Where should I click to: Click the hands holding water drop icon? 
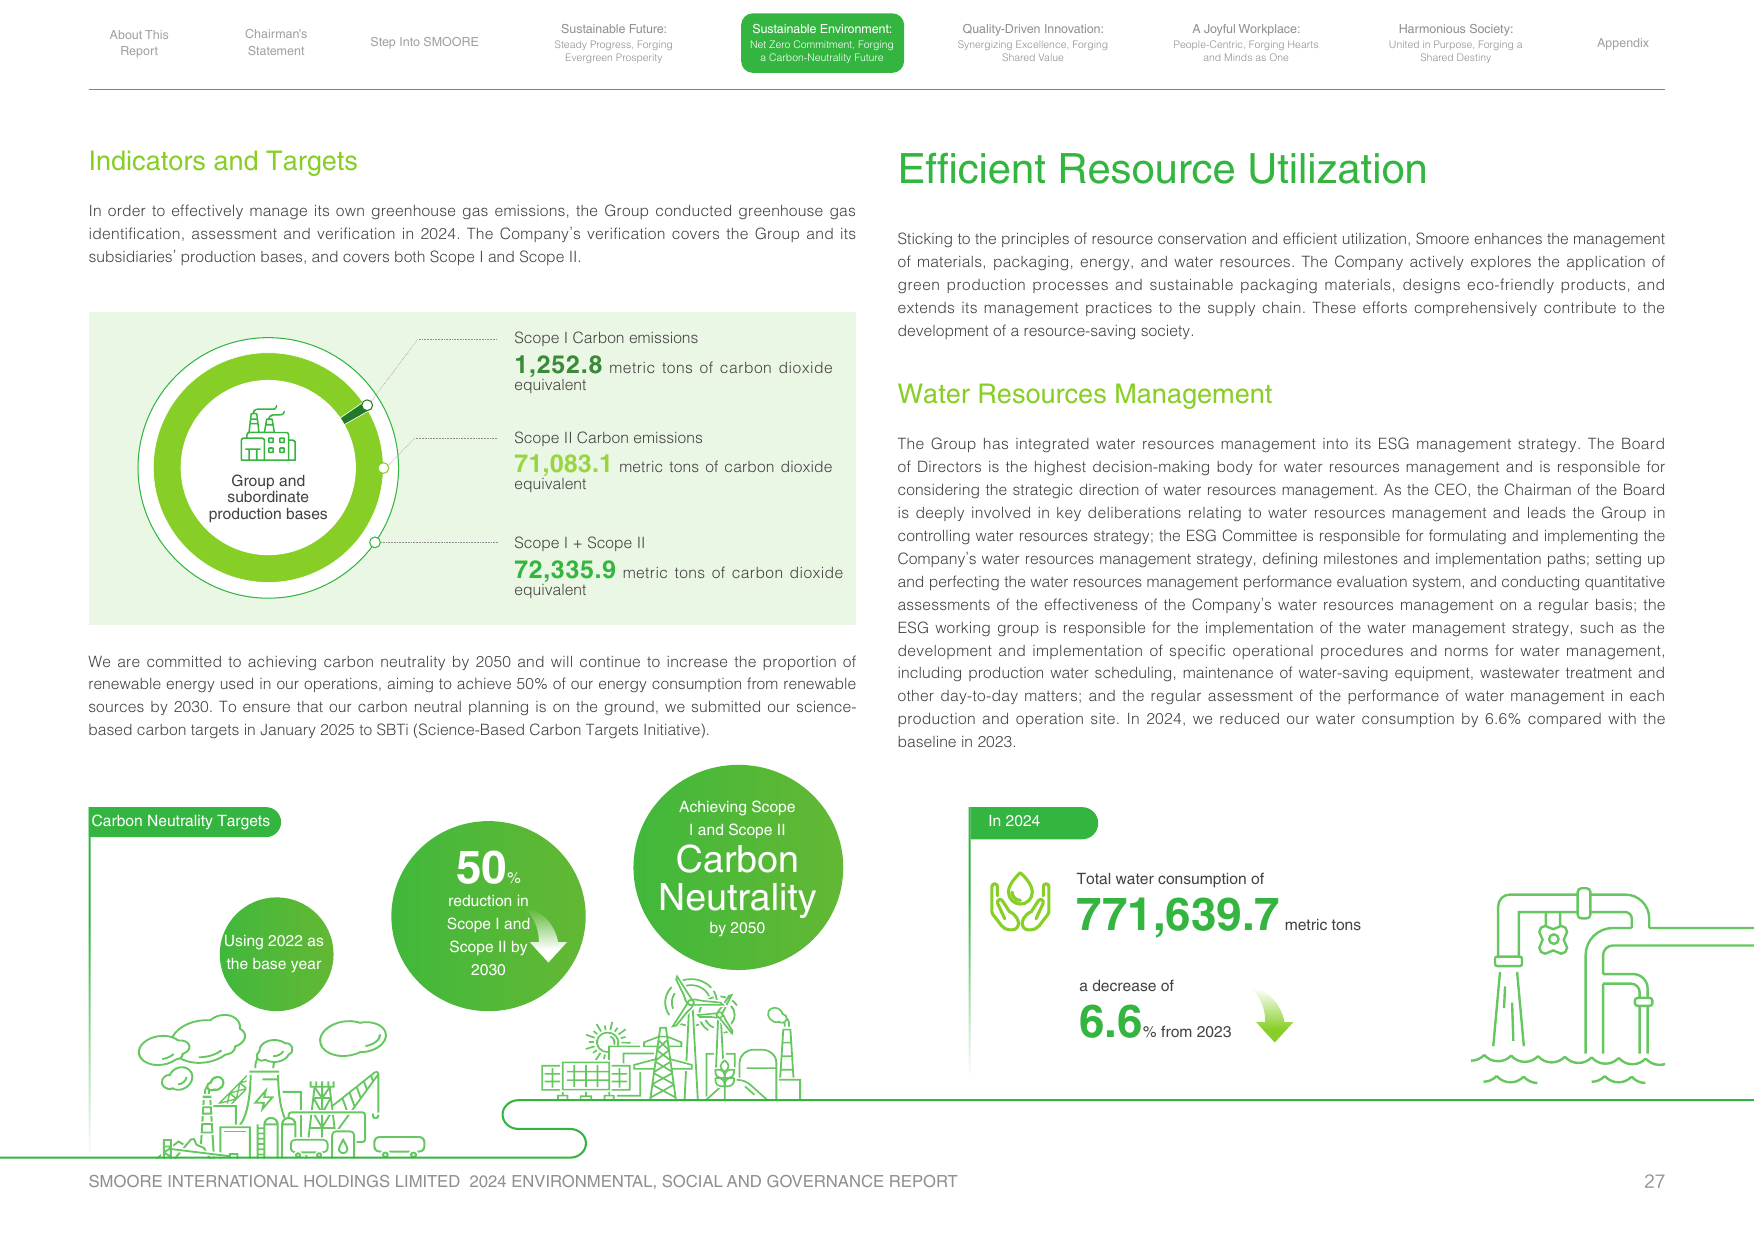point(1020,902)
